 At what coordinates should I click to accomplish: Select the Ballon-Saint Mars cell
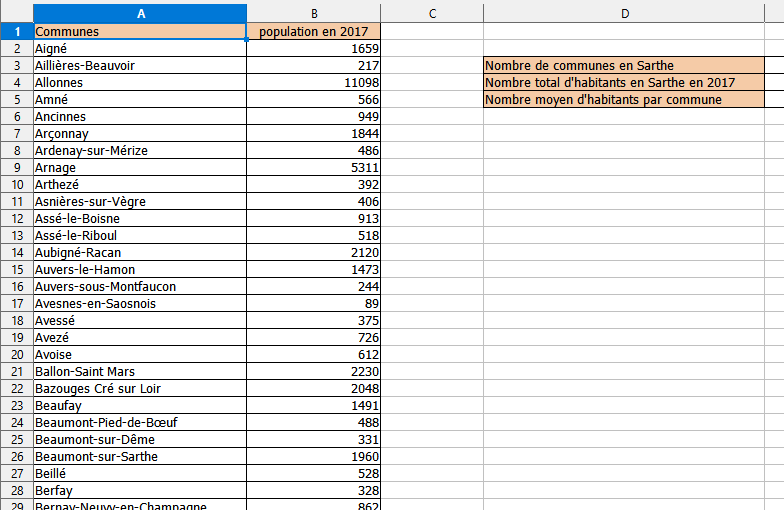(140, 371)
